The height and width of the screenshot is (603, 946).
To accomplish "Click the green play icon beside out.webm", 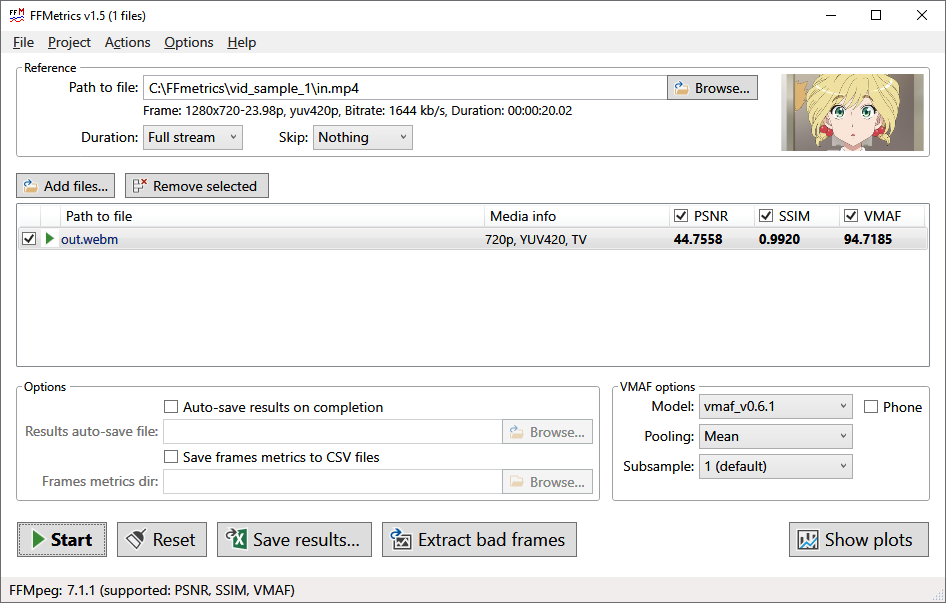I will [49, 238].
